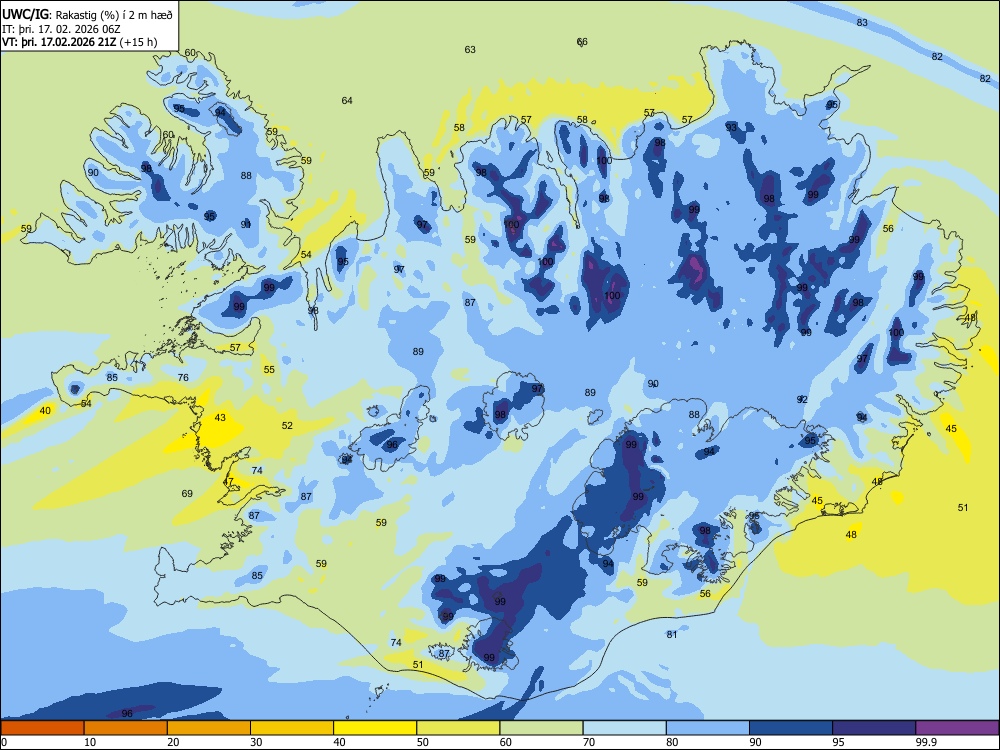Image resolution: width=1000 pixels, height=750 pixels.
Task: Click the humidity value '76' on the map
Action: [x=183, y=377]
